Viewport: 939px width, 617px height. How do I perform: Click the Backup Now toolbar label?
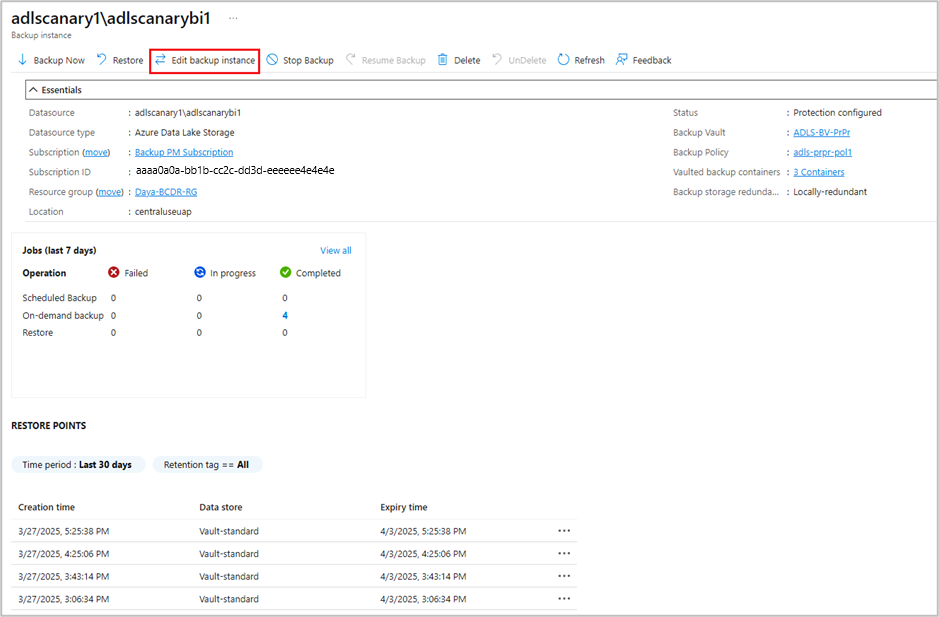click(x=59, y=61)
